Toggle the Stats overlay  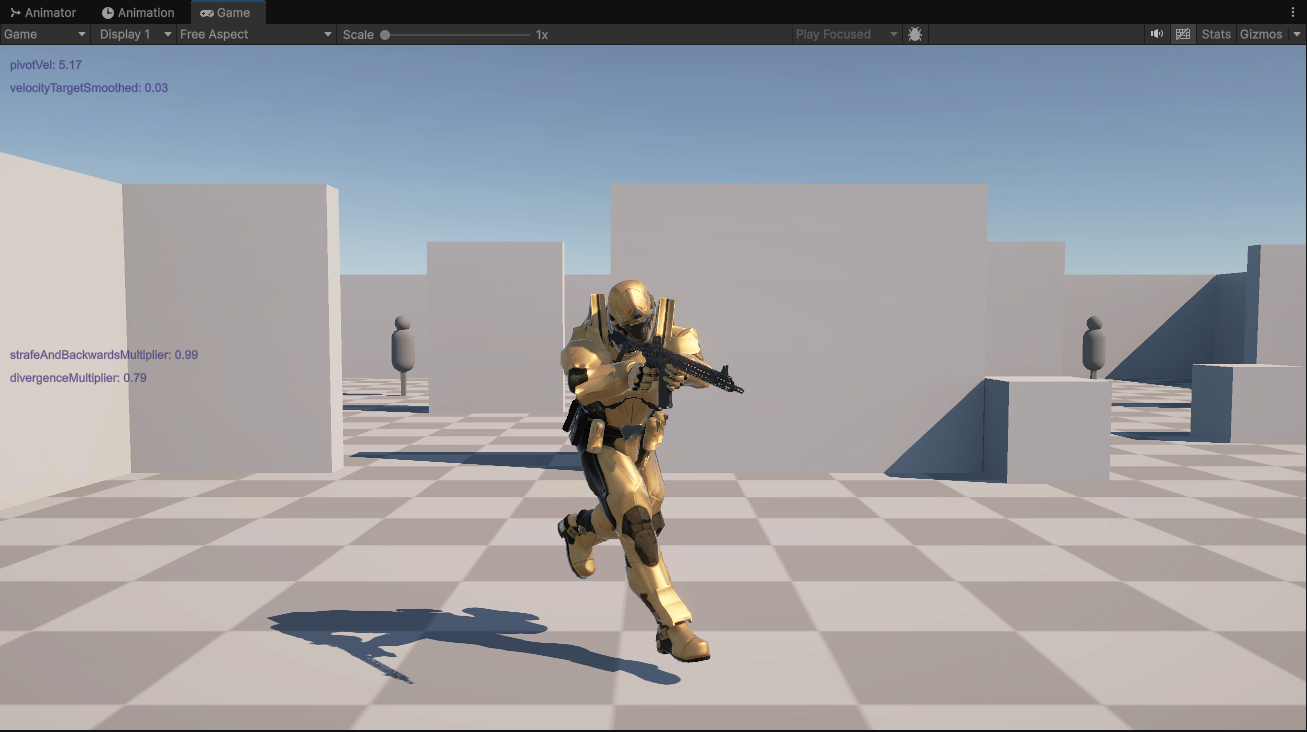[x=1216, y=34]
